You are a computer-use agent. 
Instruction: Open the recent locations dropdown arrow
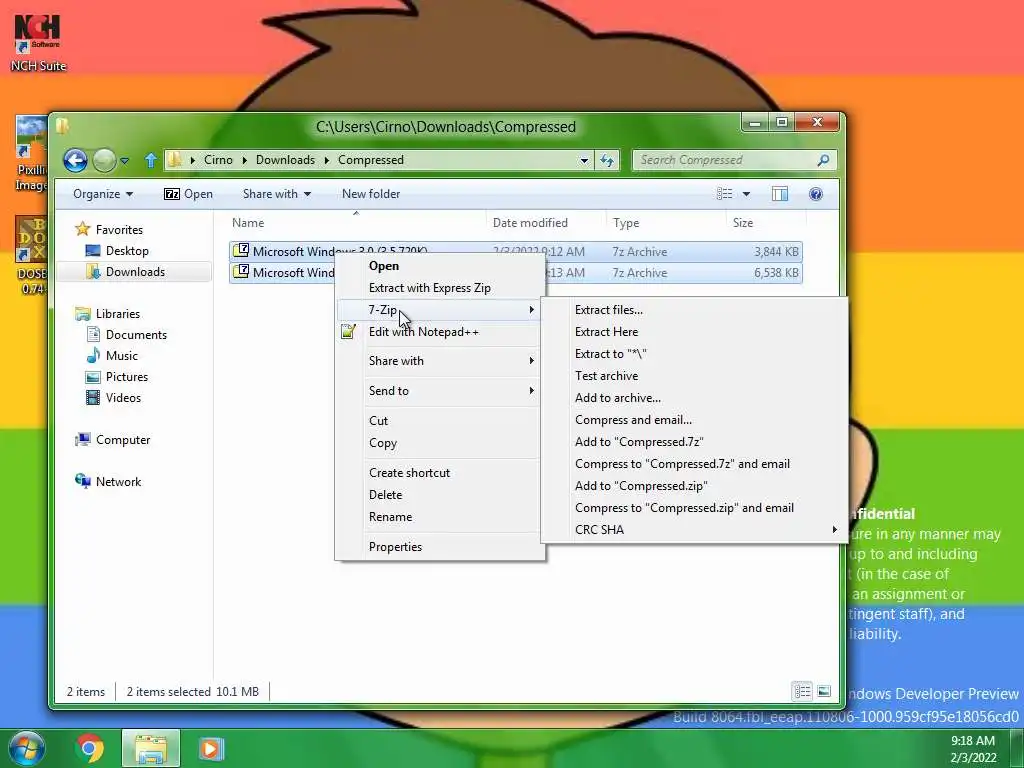pos(125,160)
